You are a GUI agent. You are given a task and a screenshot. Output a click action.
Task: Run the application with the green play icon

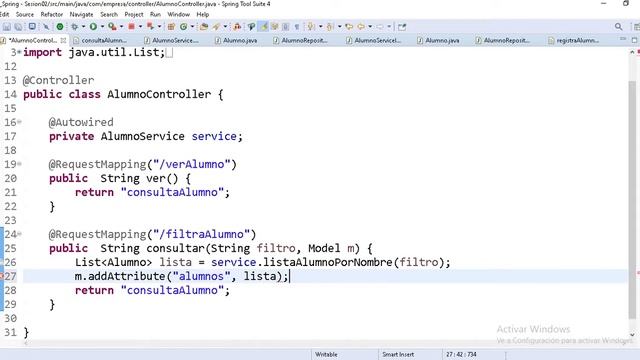click(x=93, y=27)
